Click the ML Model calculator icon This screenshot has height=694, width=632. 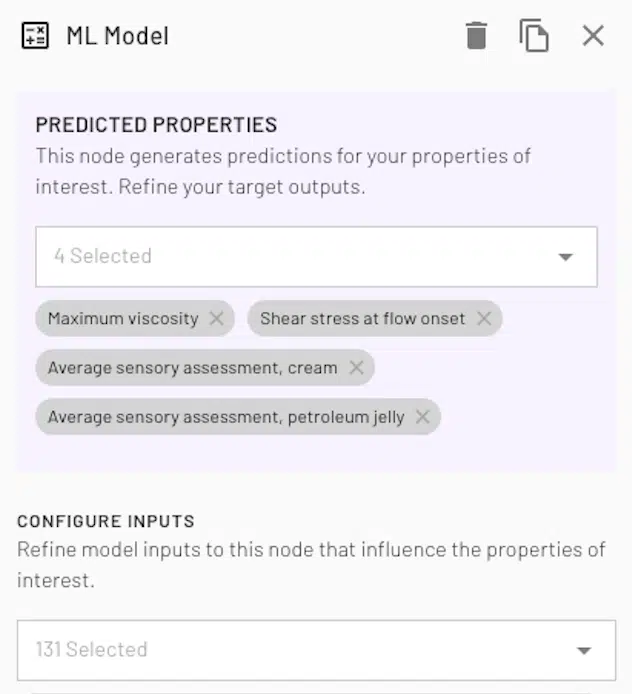(35, 36)
